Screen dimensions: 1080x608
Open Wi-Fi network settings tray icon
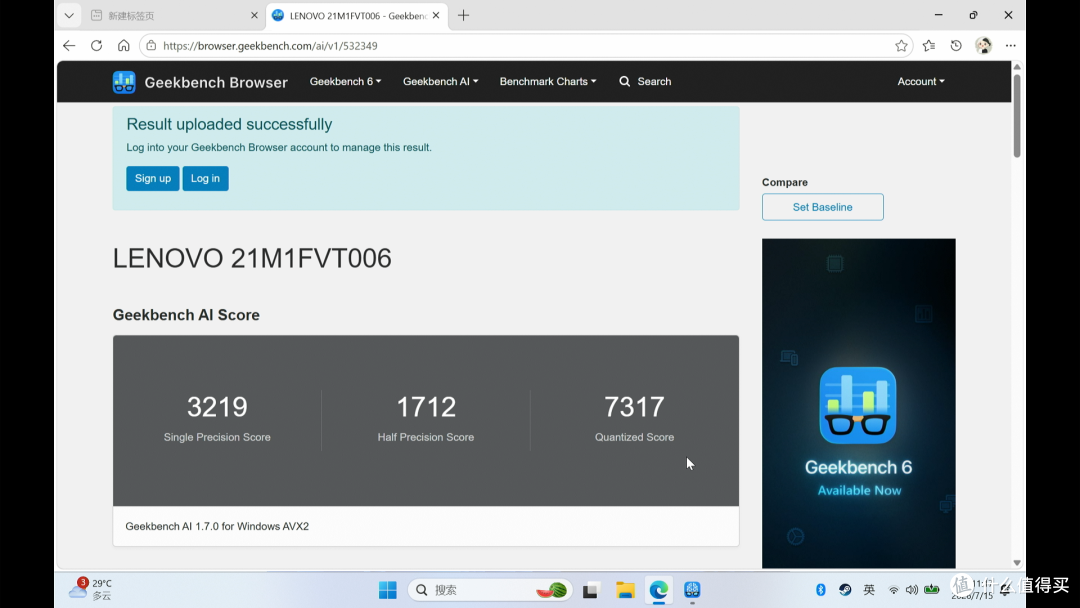893,590
